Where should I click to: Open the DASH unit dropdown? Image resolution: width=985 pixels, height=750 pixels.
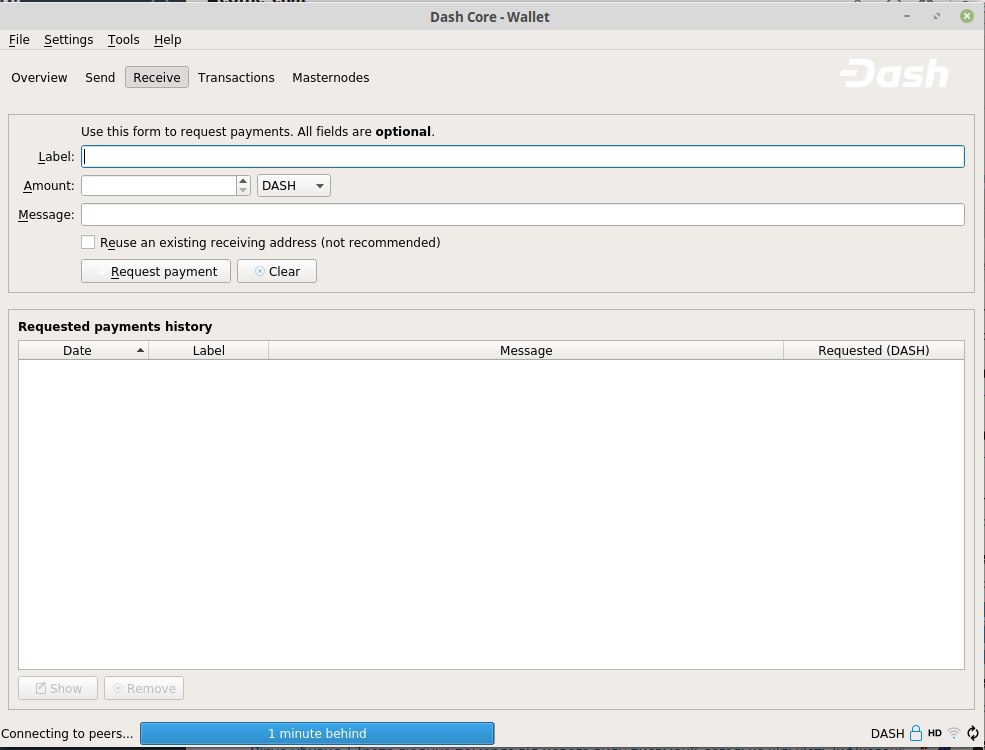click(293, 185)
